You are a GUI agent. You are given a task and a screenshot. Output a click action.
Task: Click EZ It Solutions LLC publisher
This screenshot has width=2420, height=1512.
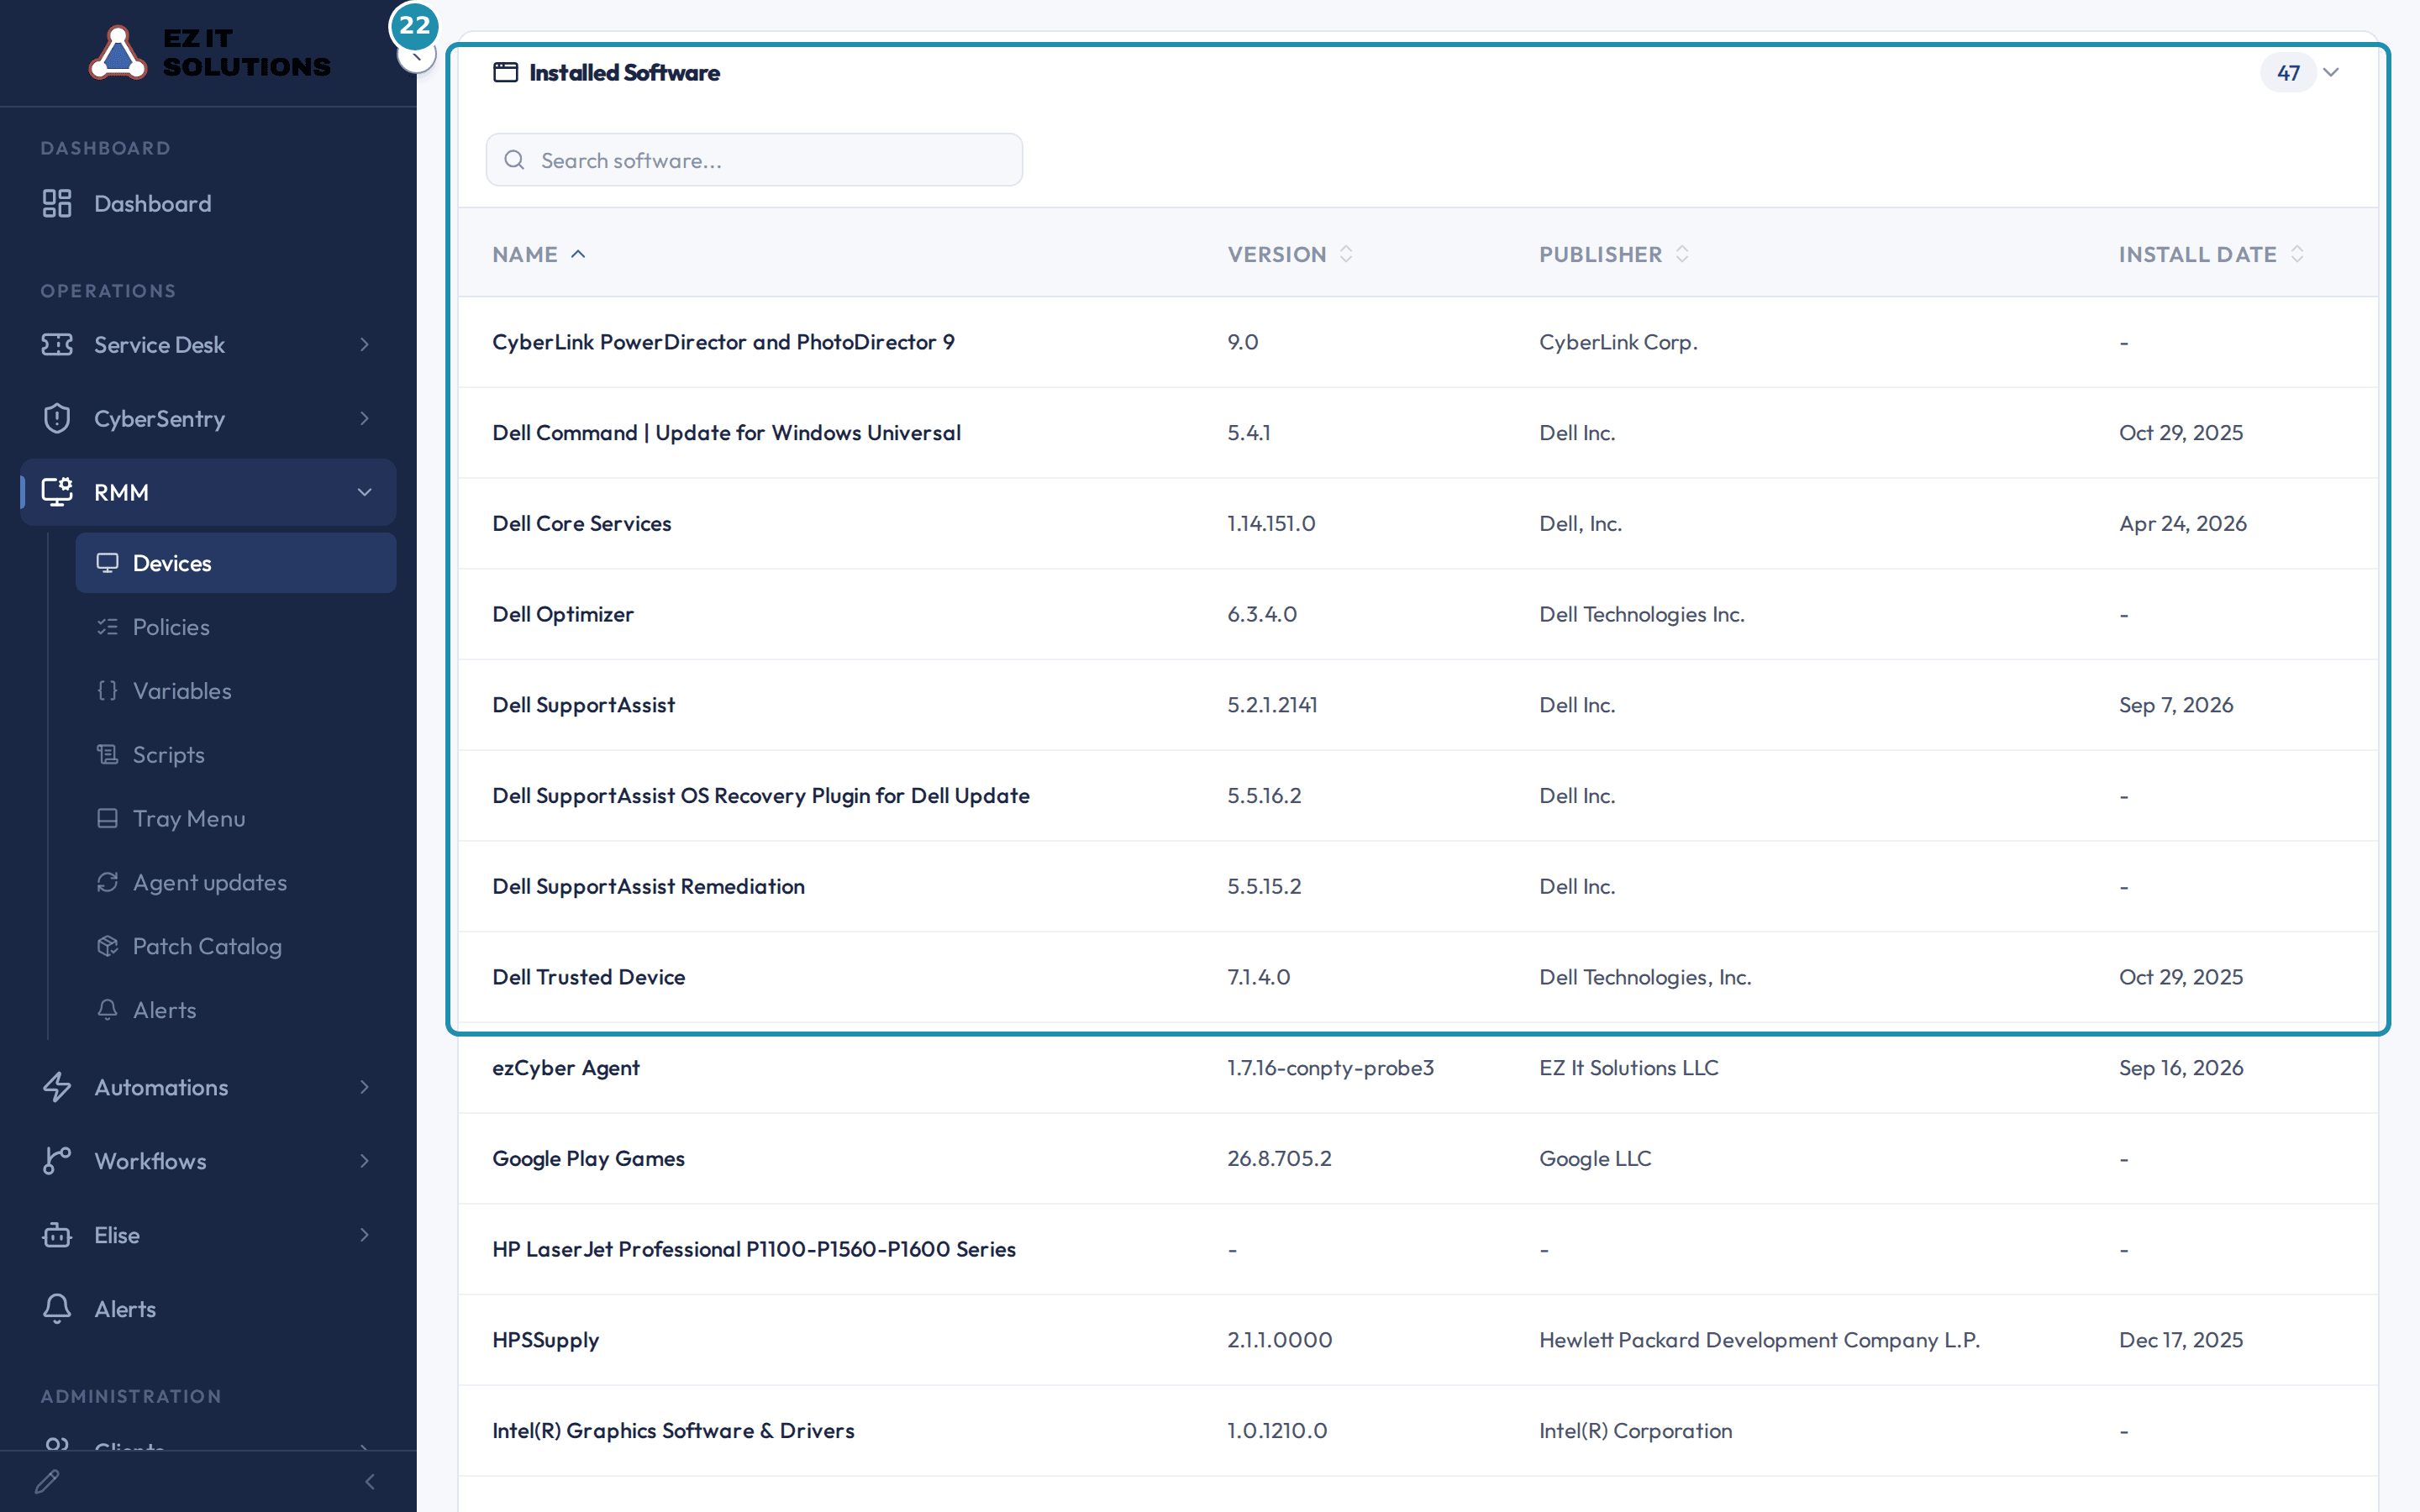(1628, 1068)
